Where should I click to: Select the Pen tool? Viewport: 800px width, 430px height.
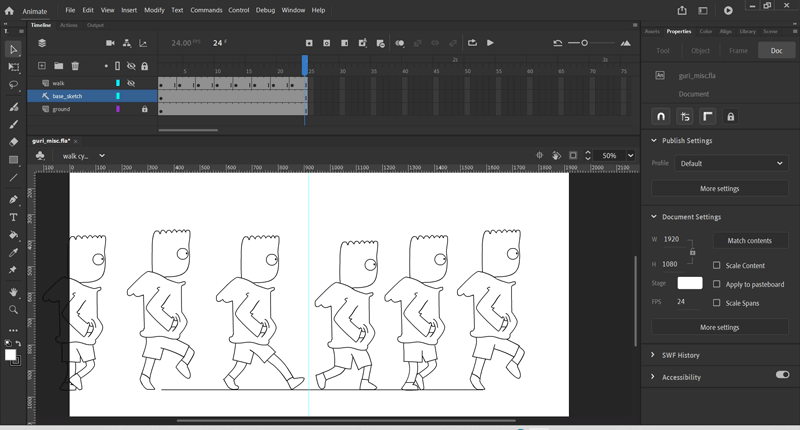pos(13,199)
